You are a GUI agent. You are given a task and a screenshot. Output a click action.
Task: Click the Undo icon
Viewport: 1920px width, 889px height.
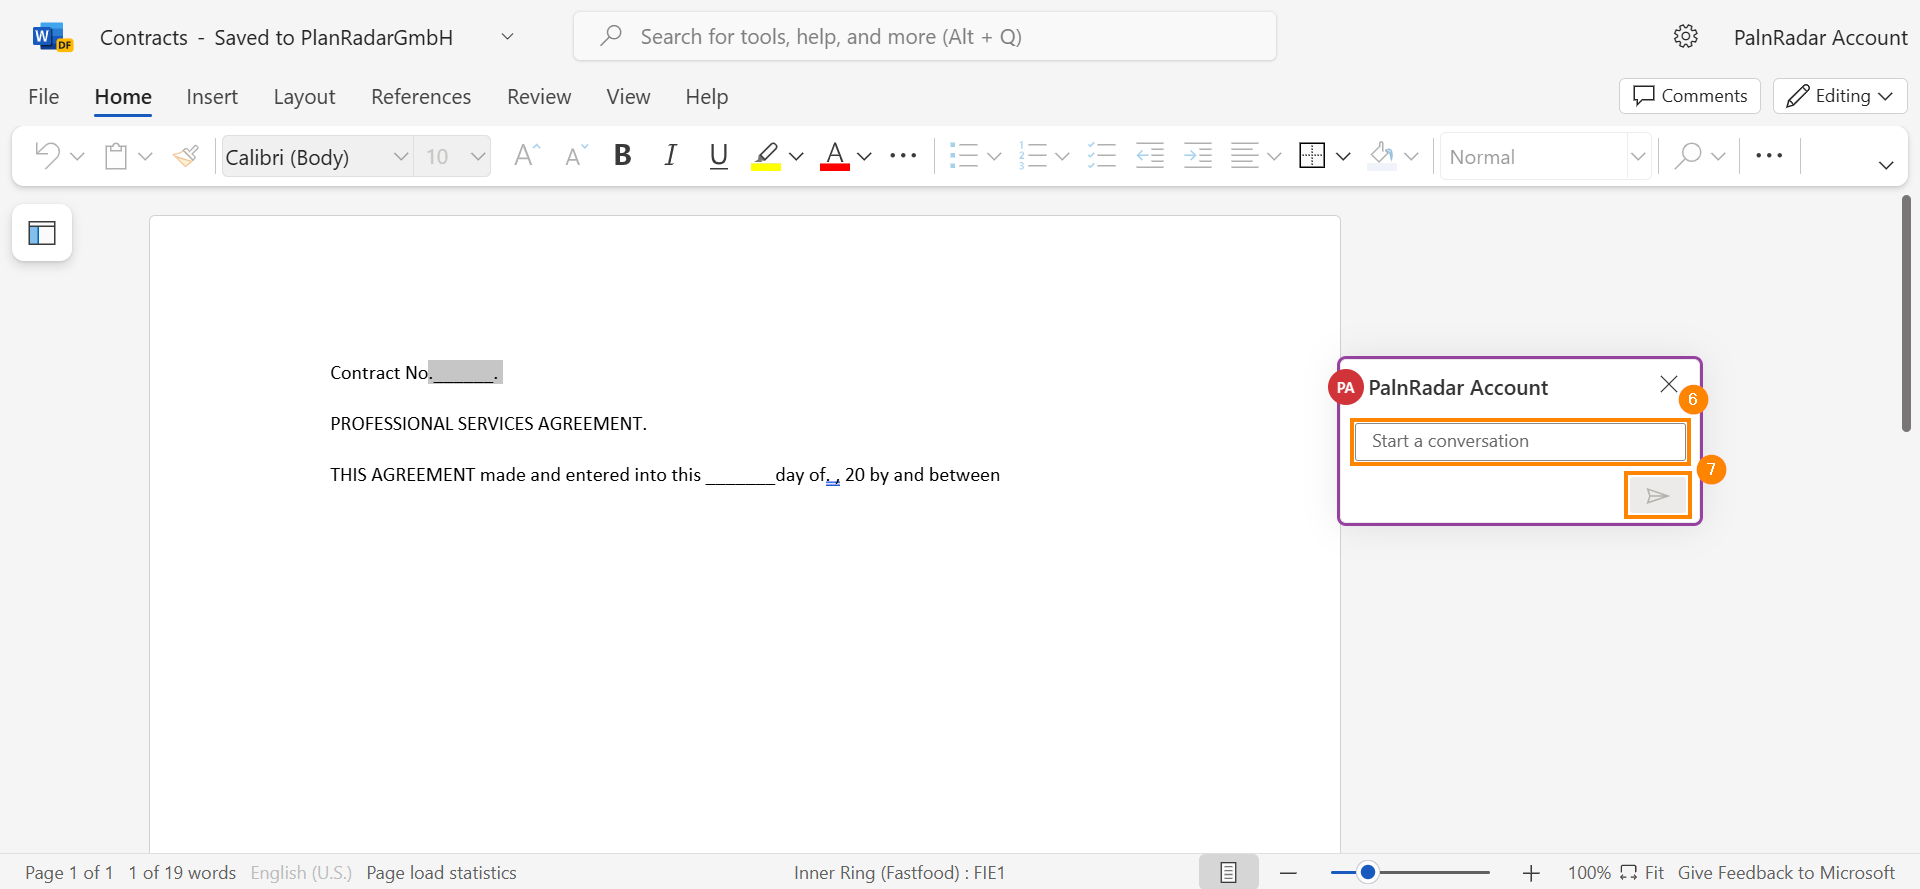click(x=47, y=155)
